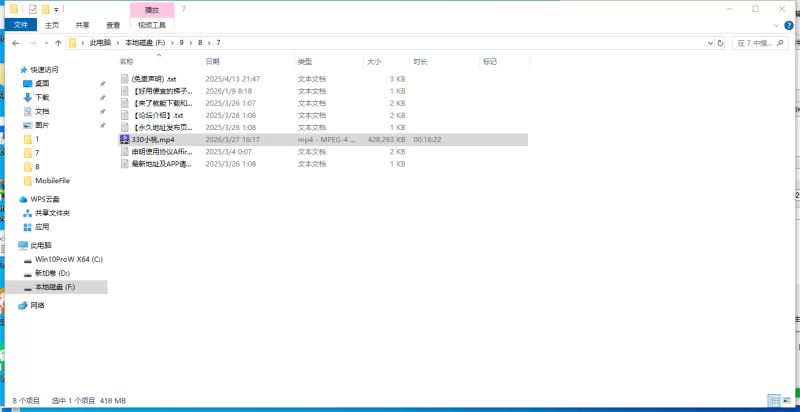This screenshot has height=412, width=800.
Task: Switch to the 共享 ribbon tab
Action: coord(82,24)
